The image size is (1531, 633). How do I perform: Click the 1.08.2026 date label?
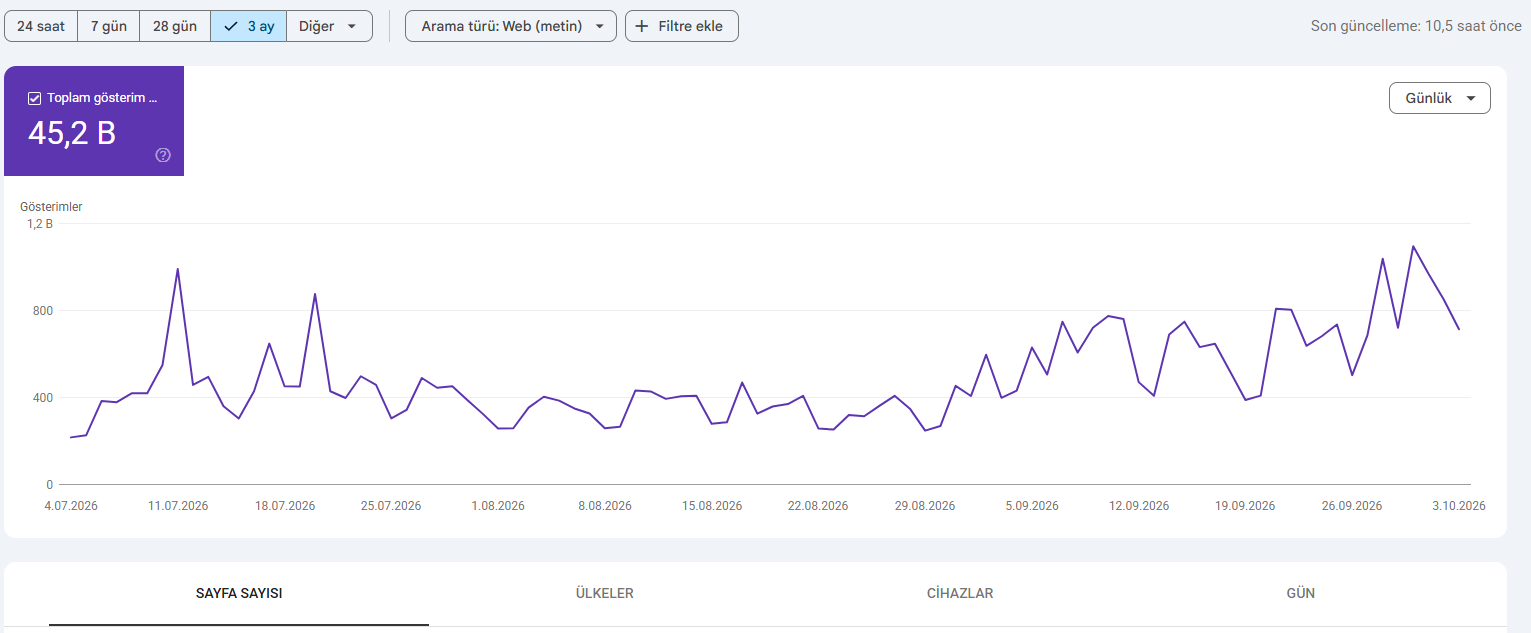[x=498, y=506]
